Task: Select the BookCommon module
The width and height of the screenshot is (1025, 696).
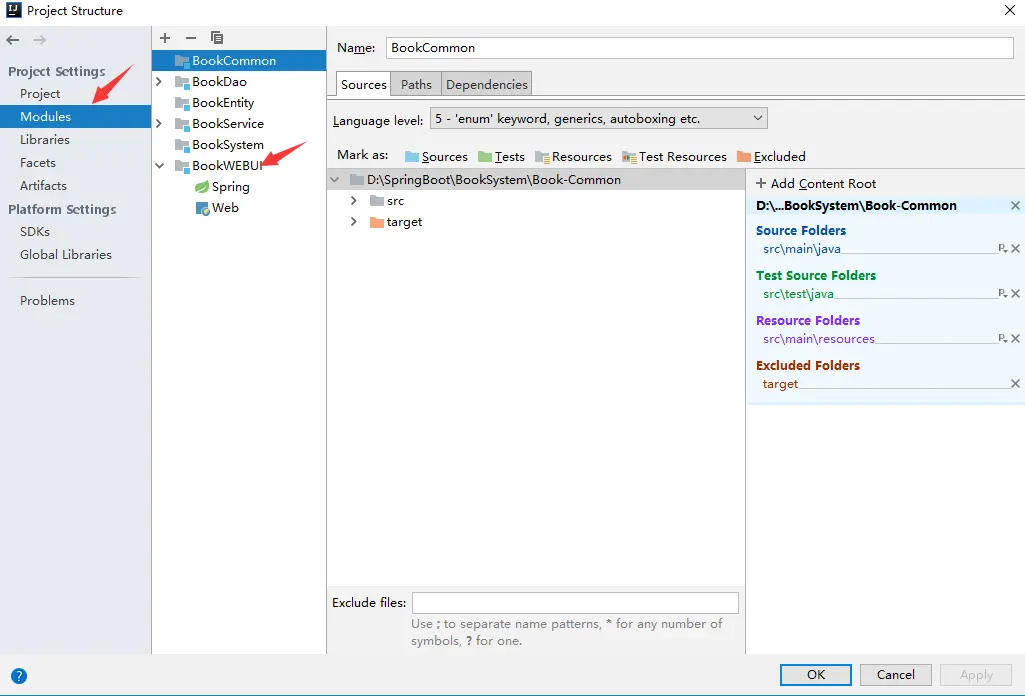Action: pos(239,61)
